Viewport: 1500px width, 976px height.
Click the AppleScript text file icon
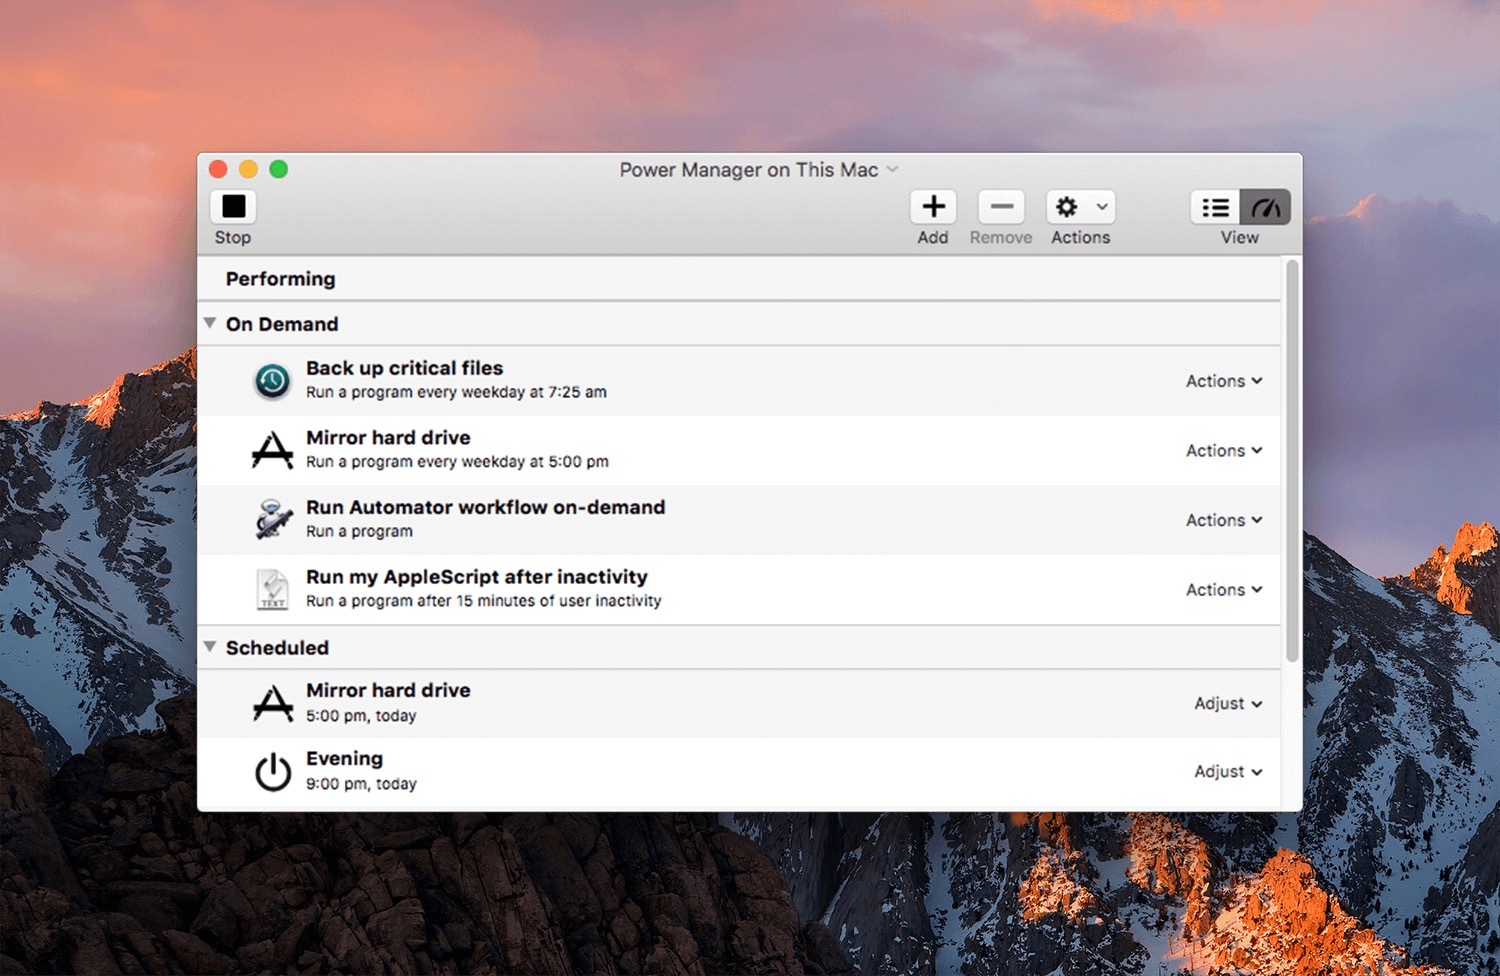[x=272, y=589]
